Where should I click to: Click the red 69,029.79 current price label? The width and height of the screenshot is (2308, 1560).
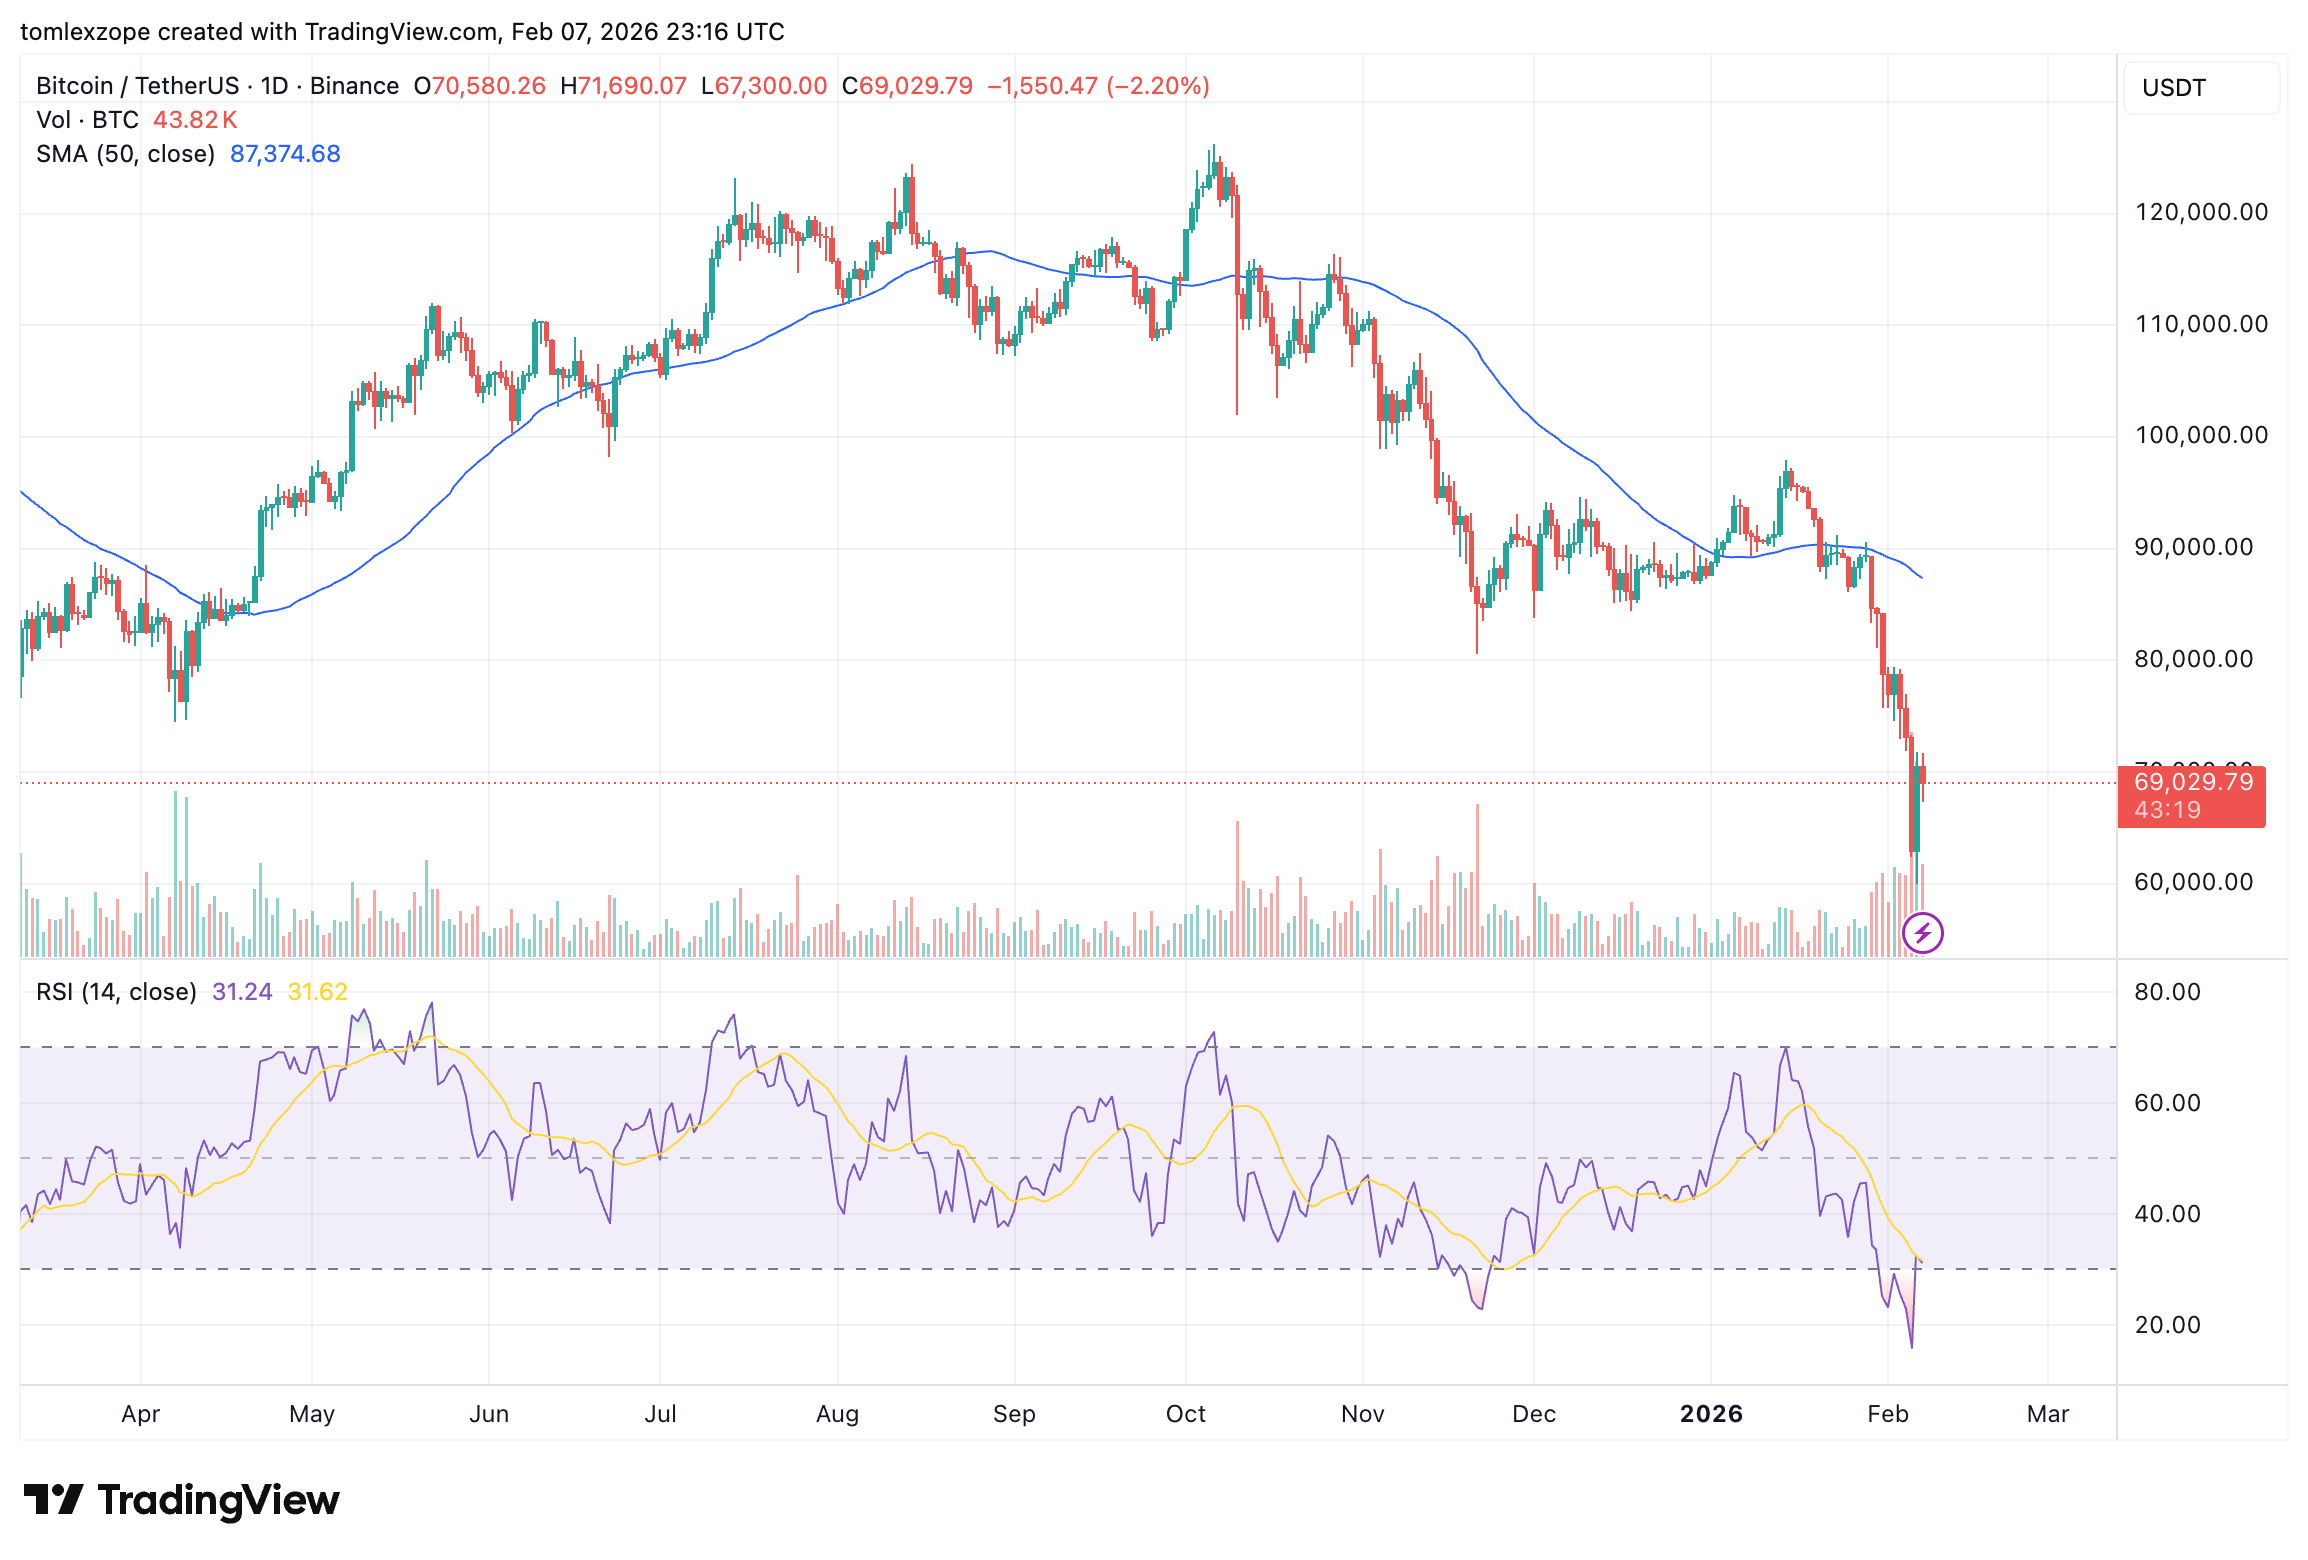click(2190, 783)
